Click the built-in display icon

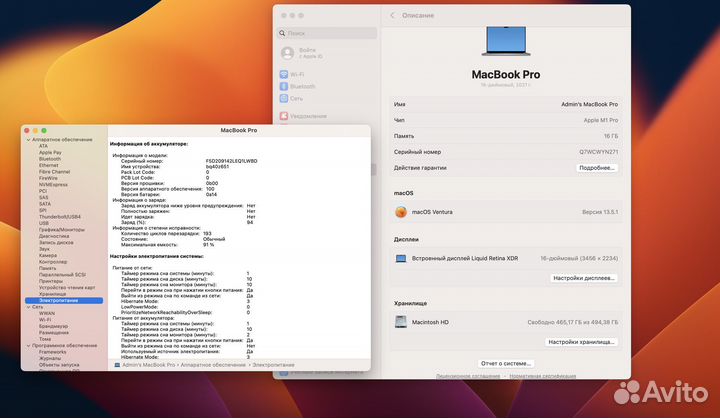(401, 259)
